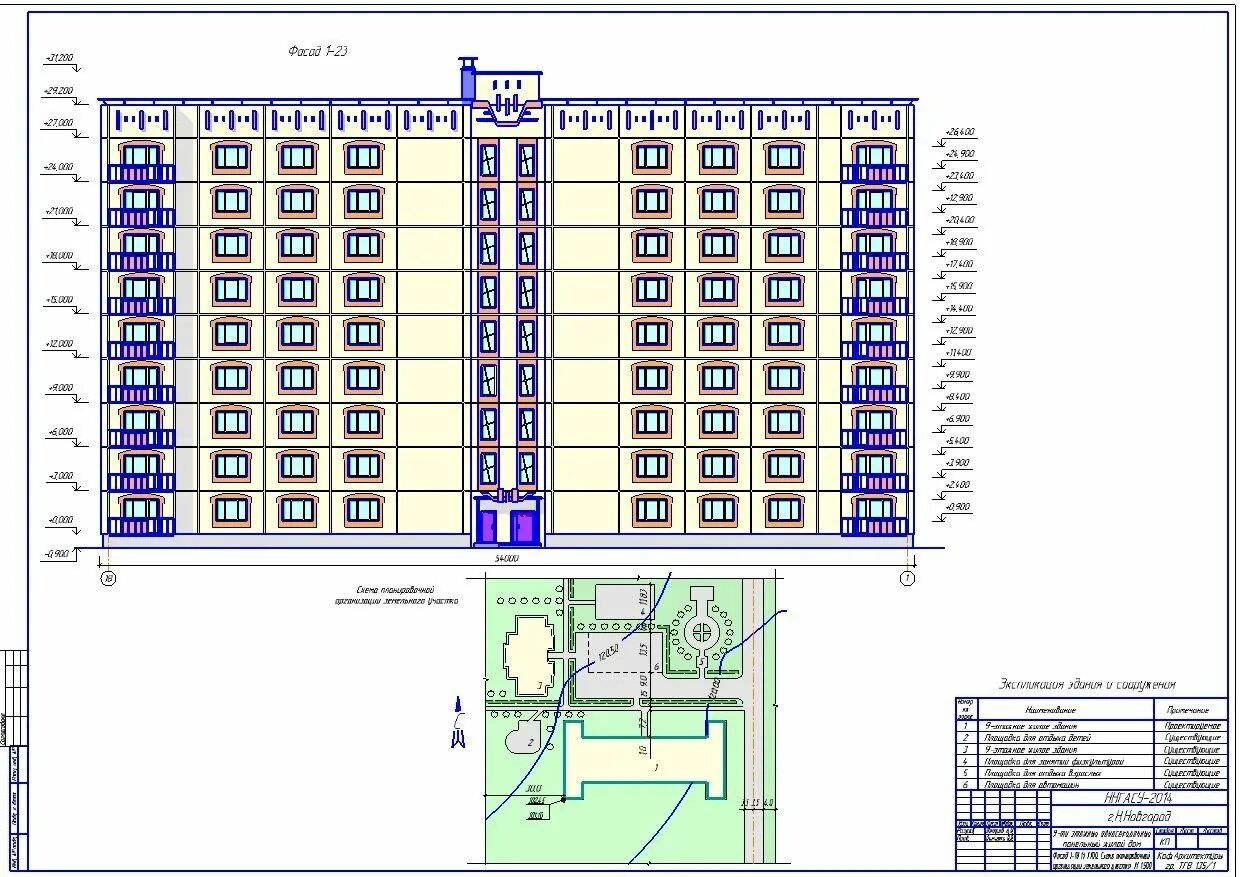This screenshot has height=877, width=1240.
Task: Select the north arrow symbol
Action: 458,723
